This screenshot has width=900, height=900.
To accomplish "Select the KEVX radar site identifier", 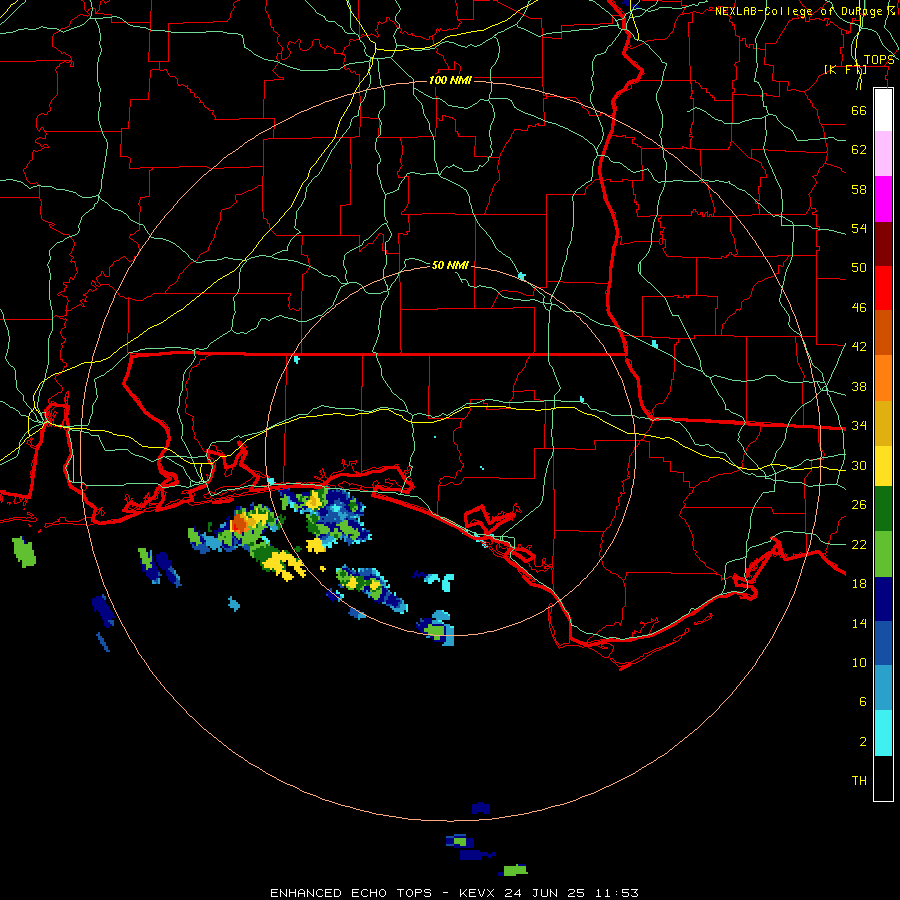I will [x=479, y=893].
